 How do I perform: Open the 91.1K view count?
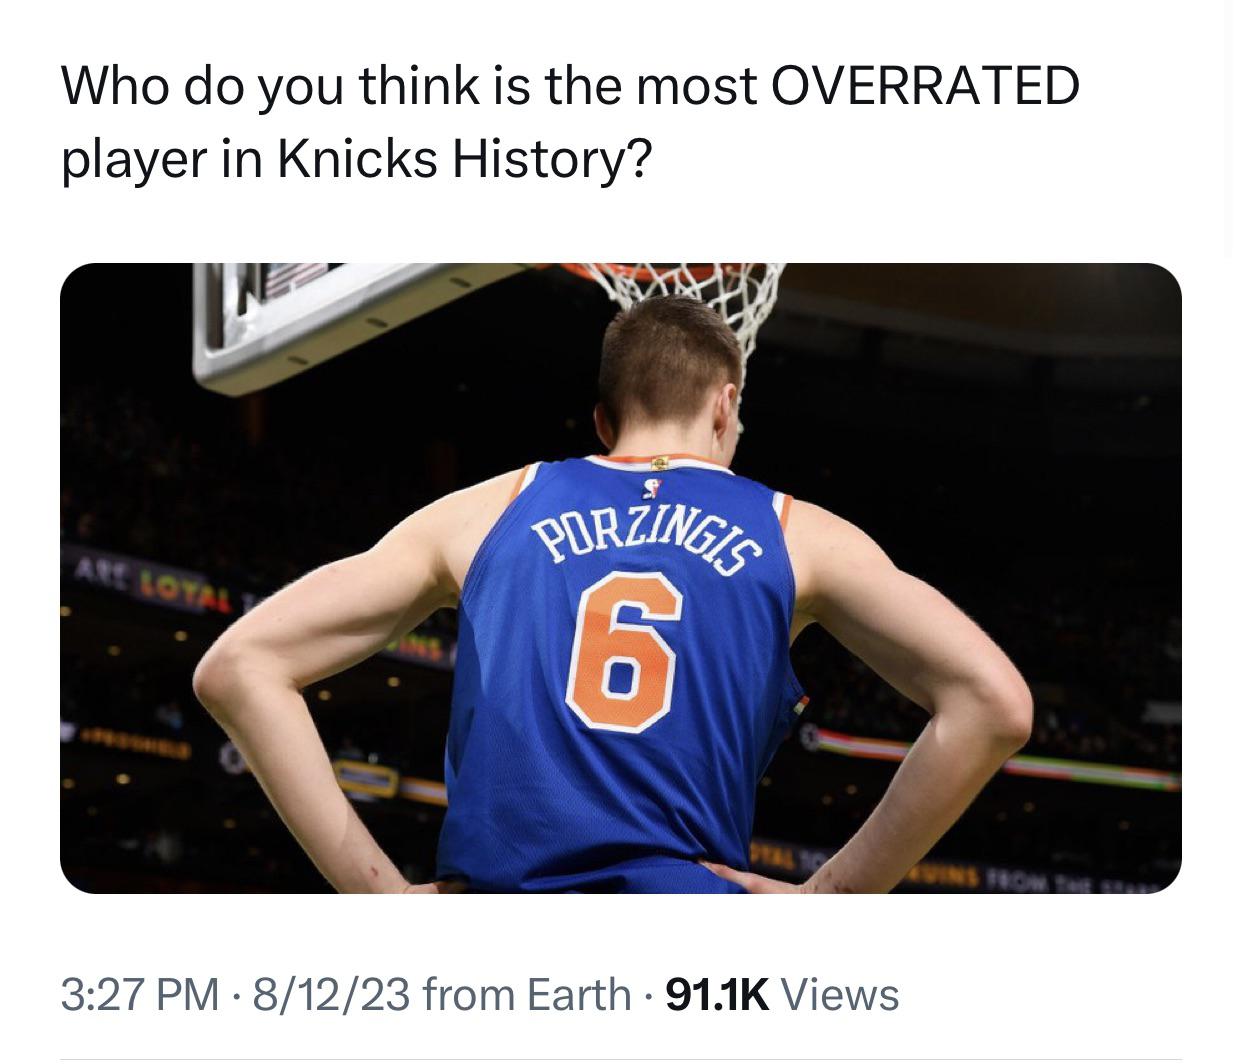(x=717, y=995)
